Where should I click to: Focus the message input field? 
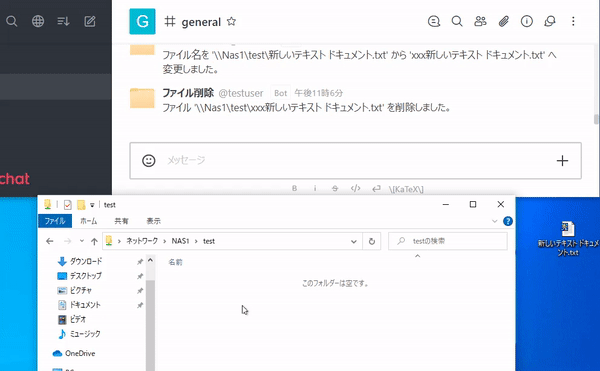356,160
